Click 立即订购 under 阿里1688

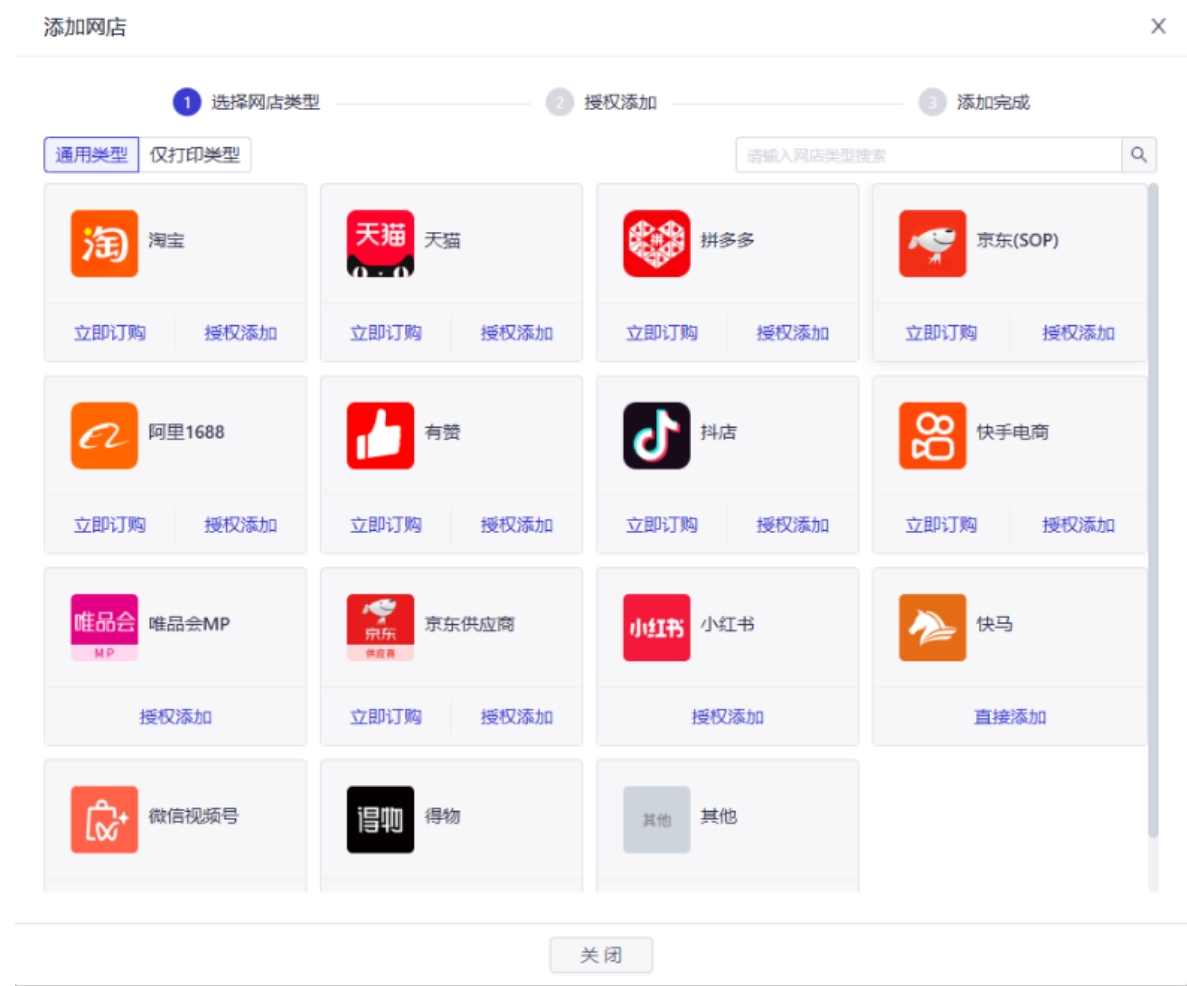click(x=110, y=525)
